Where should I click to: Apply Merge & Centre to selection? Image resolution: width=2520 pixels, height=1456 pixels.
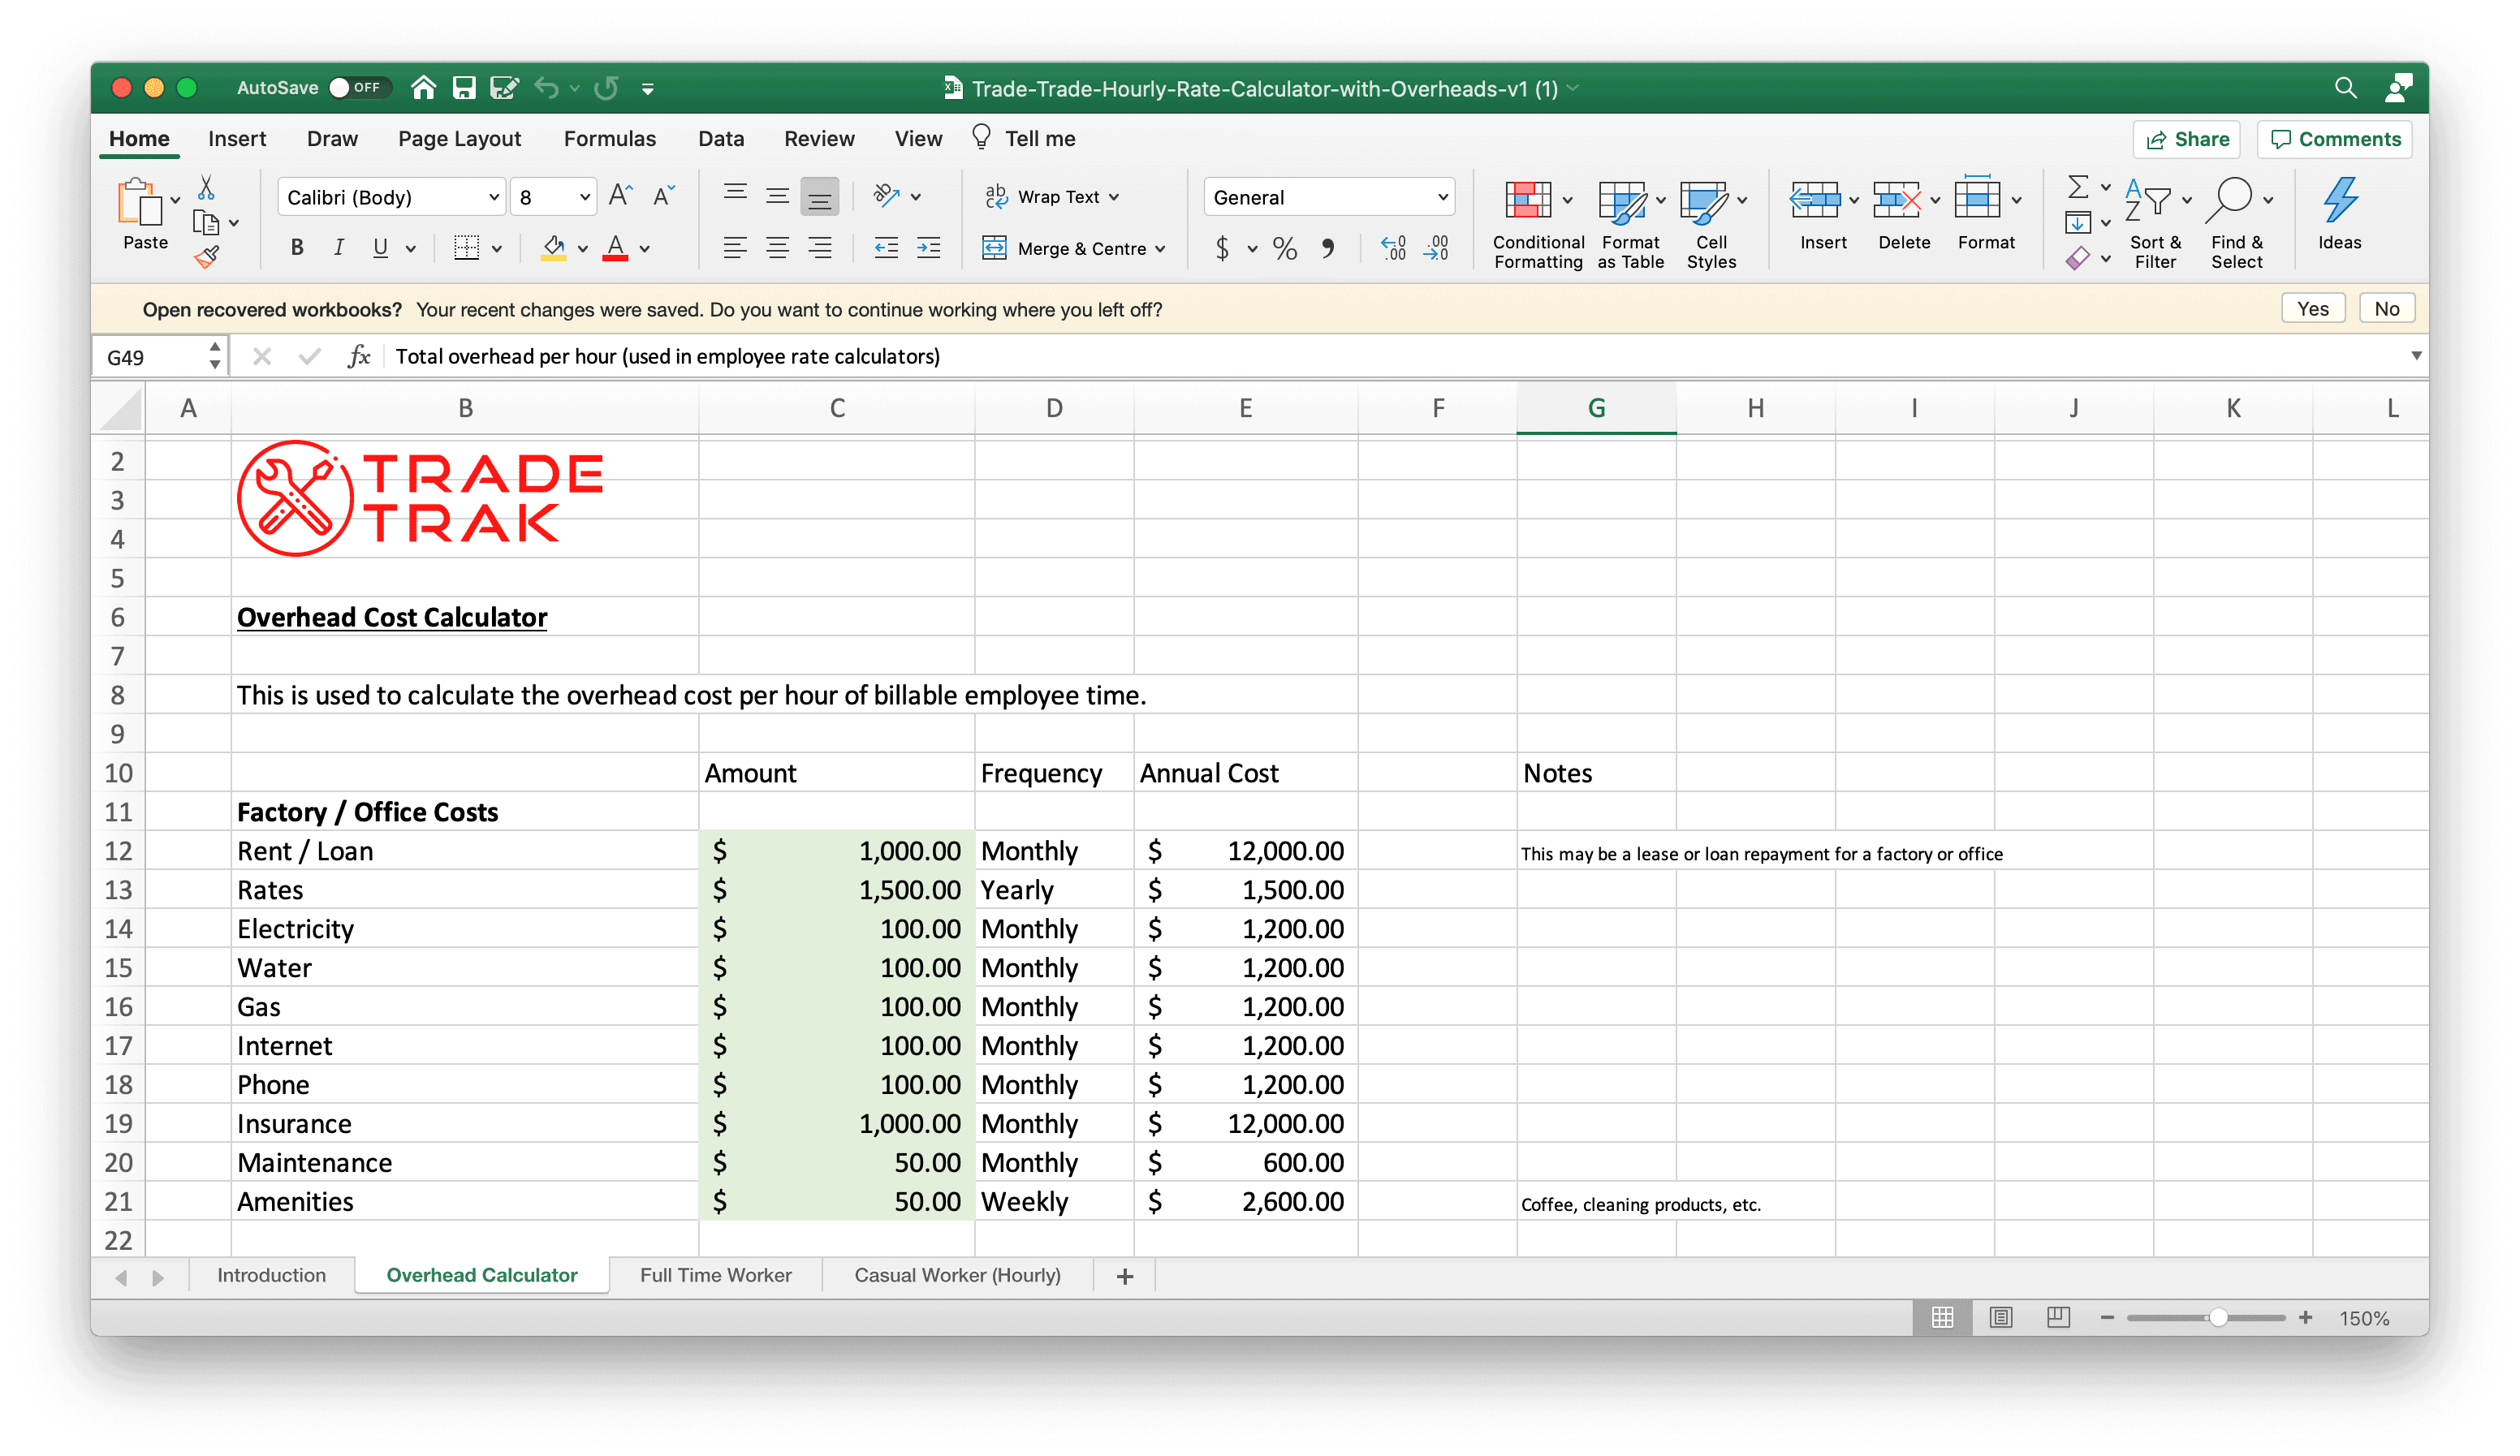pyautogui.click(x=1074, y=248)
